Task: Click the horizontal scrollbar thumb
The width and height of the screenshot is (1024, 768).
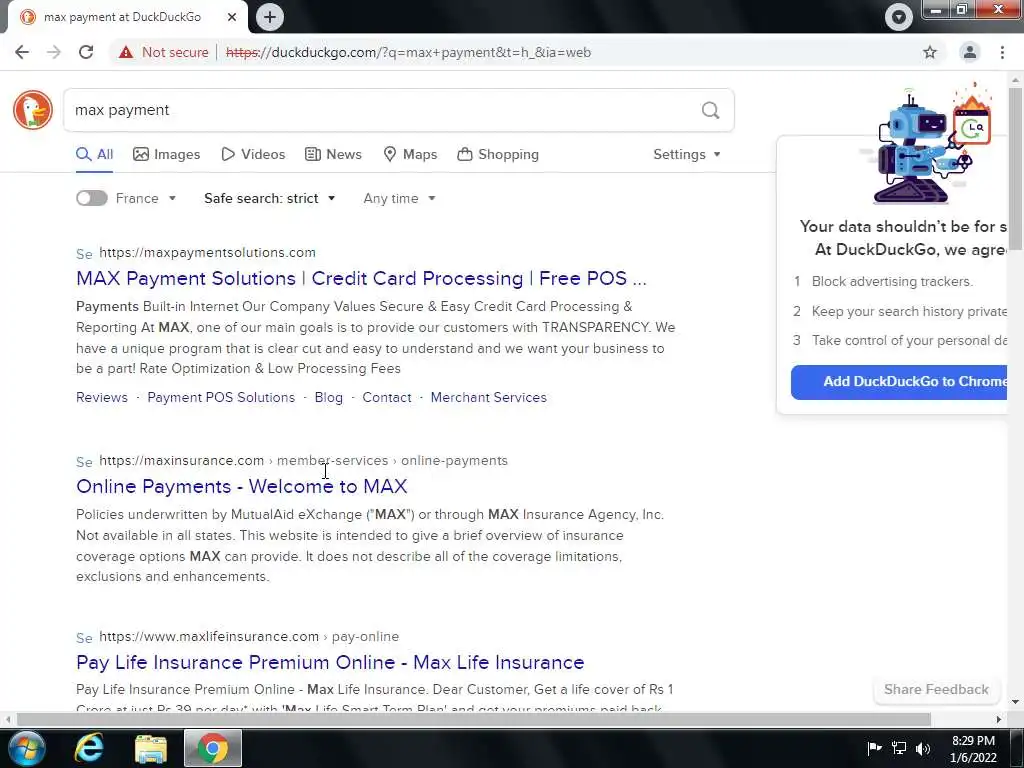Action: click(x=473, y=719)
